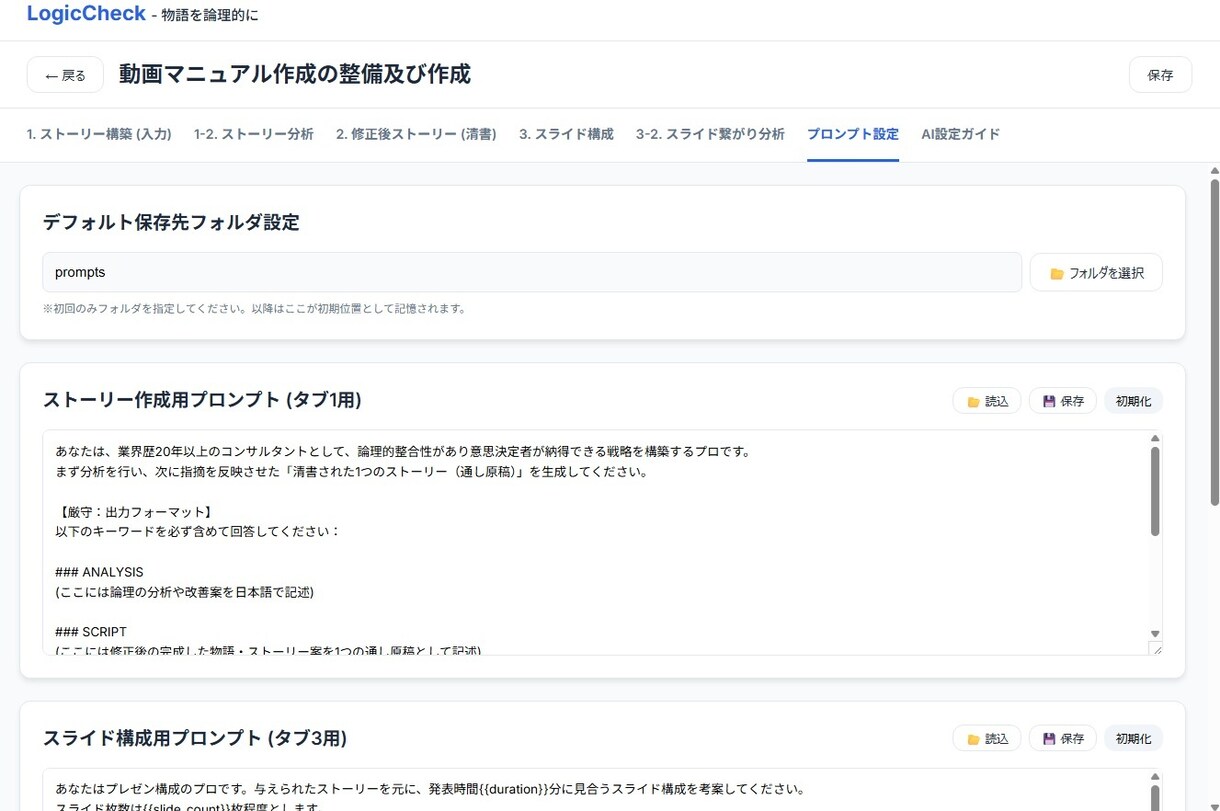Click floppy disk icon on story prompt 保存
Image resolution: width=1220 pixels, height=811 pixels.
pyautogui.click(x=1049, y=402)
